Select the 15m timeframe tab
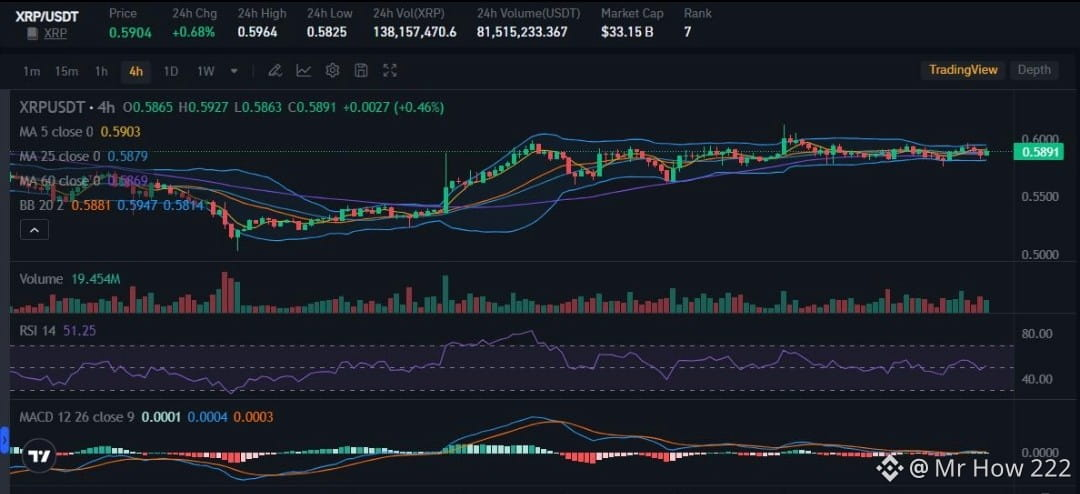 click(x=67, y=71)
